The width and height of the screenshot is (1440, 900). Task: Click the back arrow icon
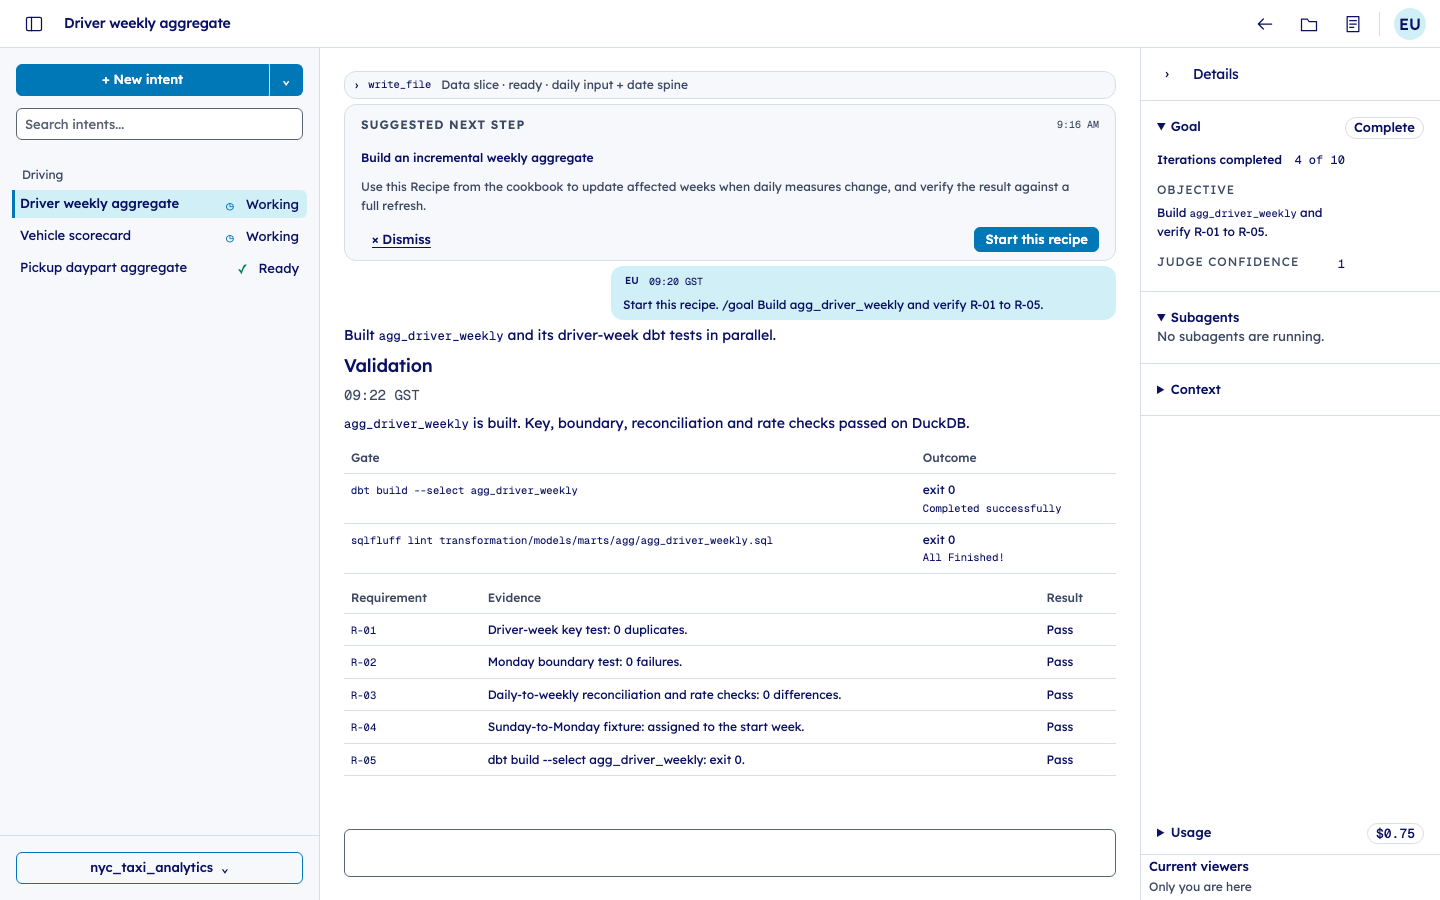tap(1265, 24)
